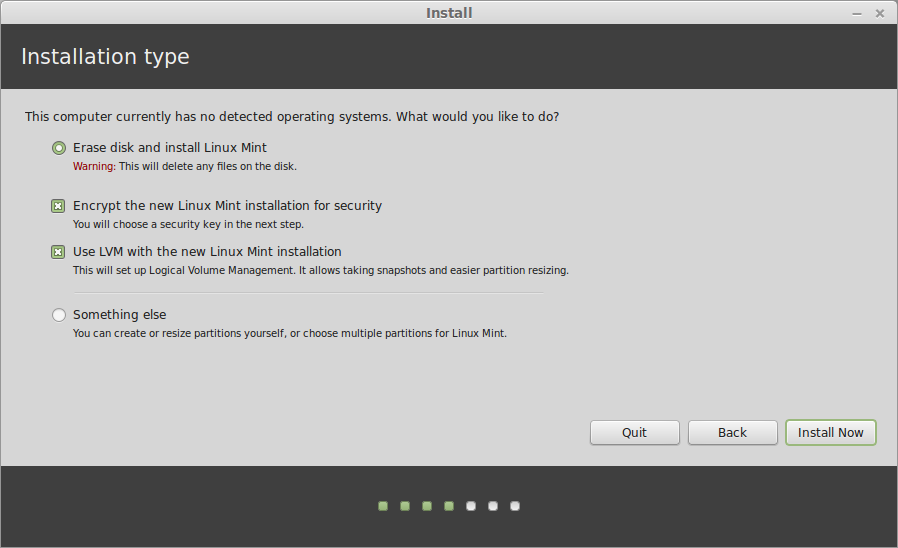Uncheck Encrypt the new Linux Mint installation
898x548 pixels.
58,206
